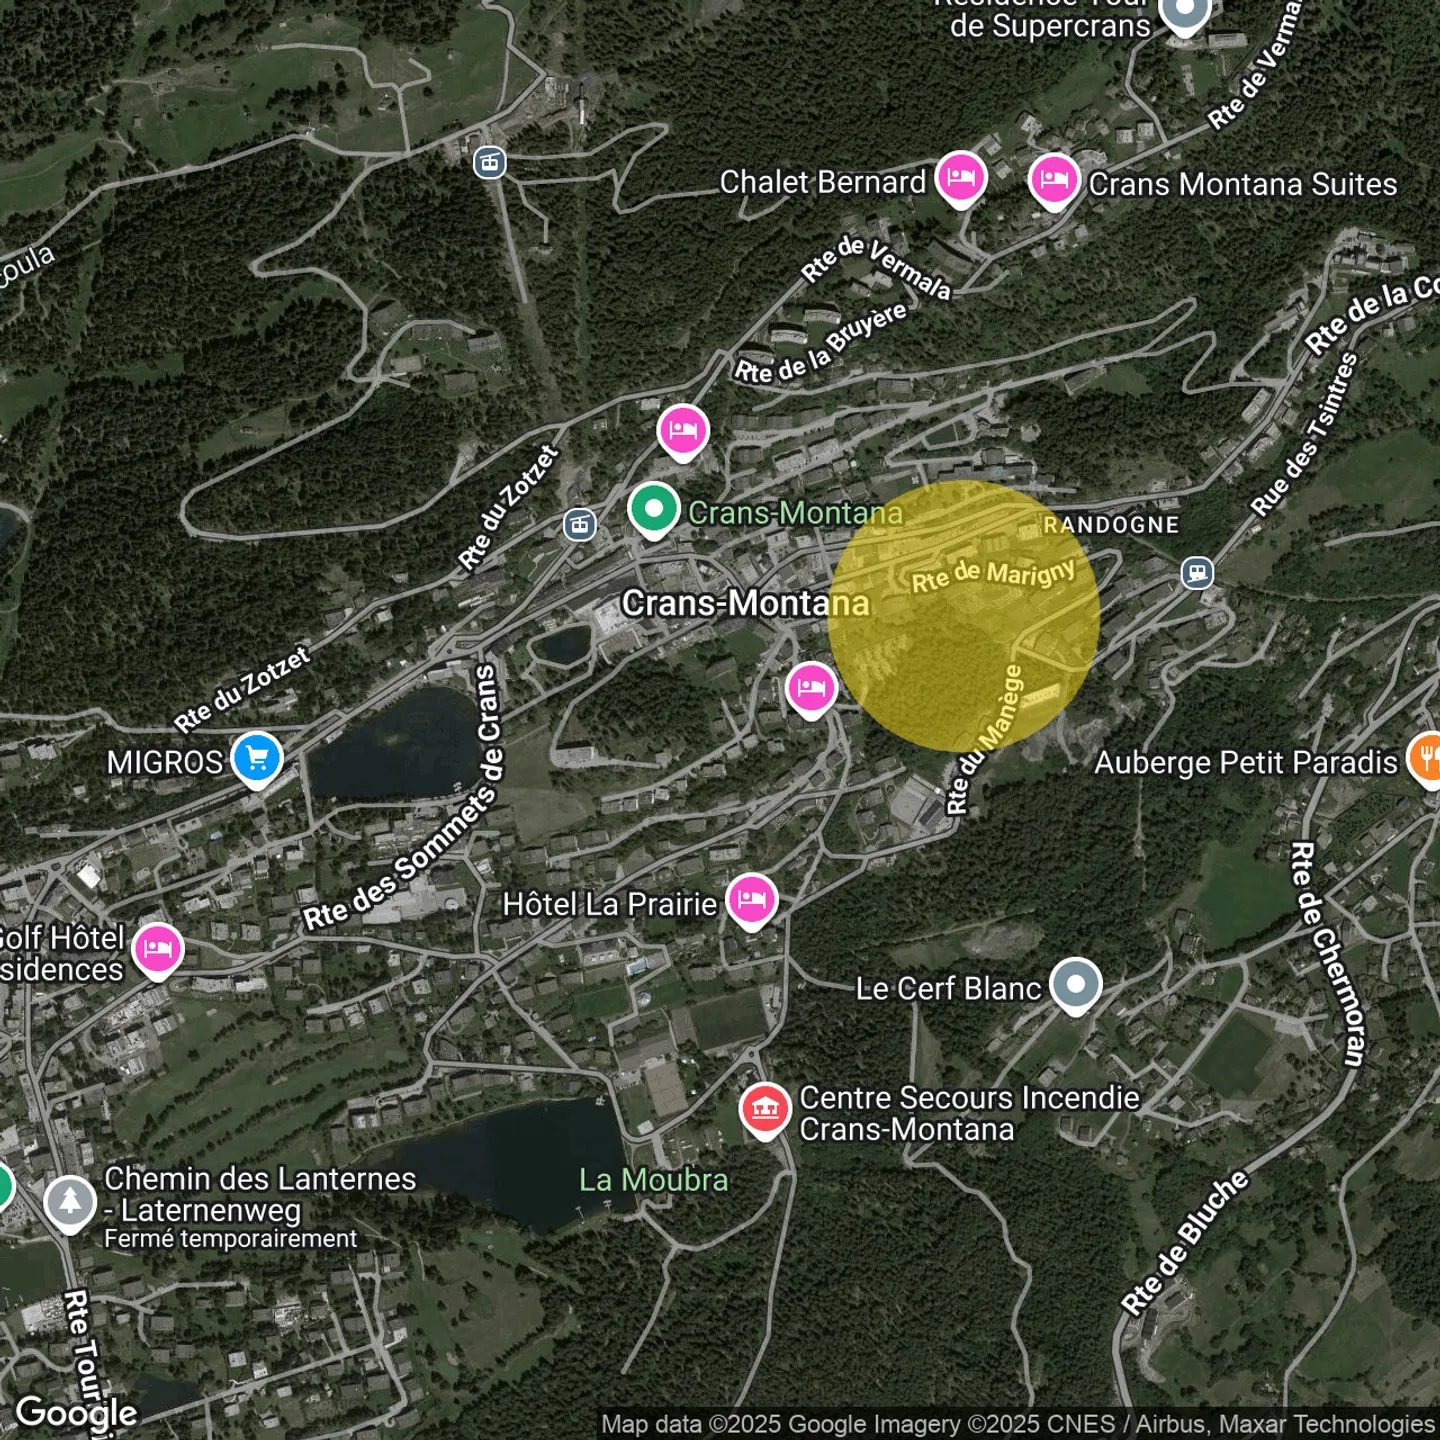Click the Centre Secours Incendie red marker
Viewport: 1440px width, 1440px height.
(x=765, y=1110)
